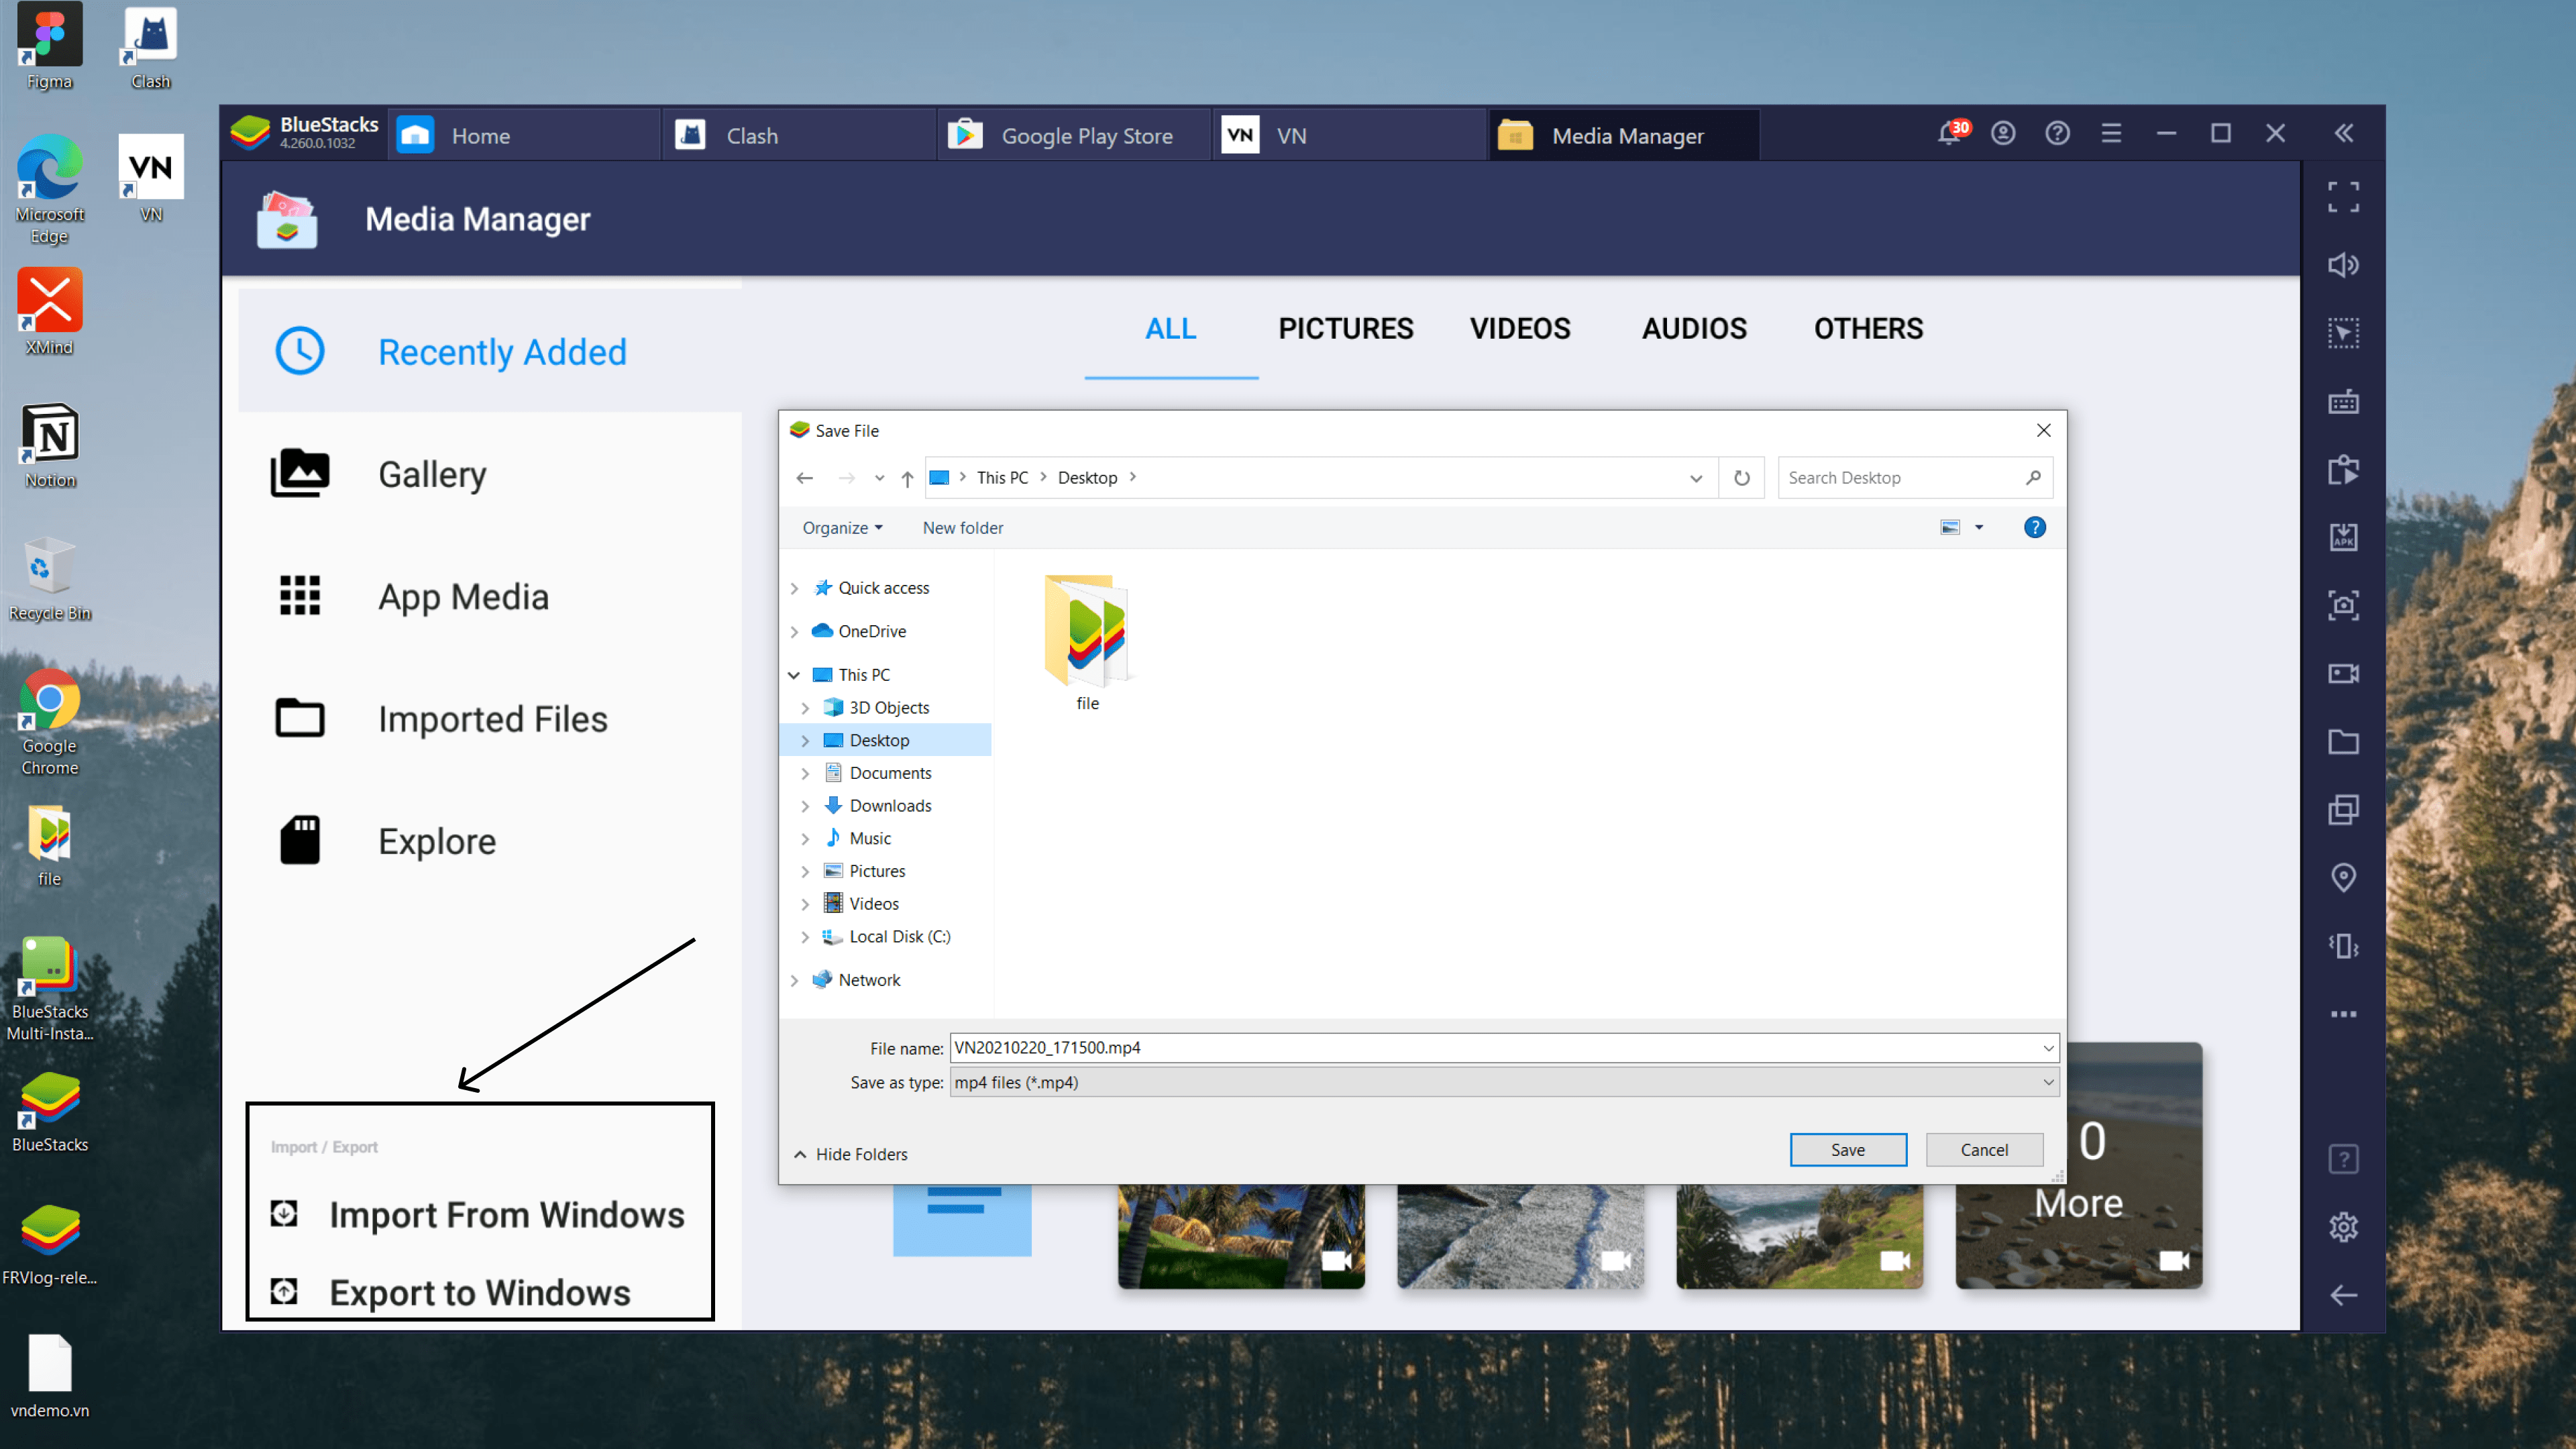Open the Organize menu in the dialog
Screen dimensions: 2576x1449
pos(842,527)
